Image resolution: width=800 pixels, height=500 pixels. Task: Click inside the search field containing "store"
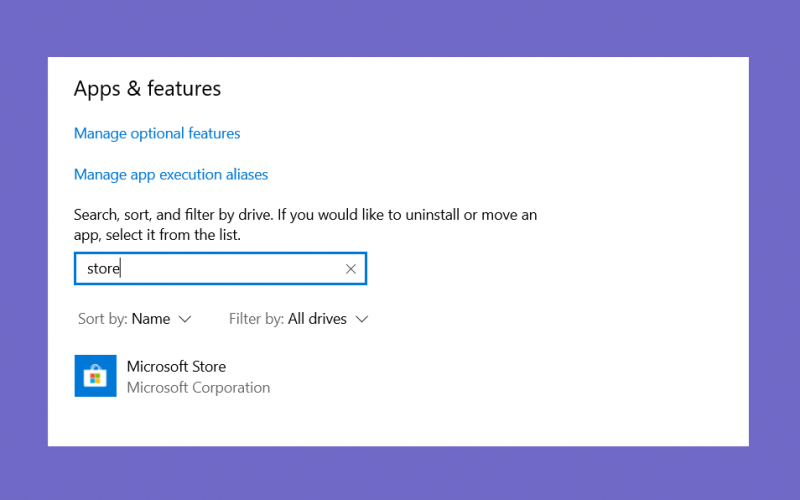point(220,268)
